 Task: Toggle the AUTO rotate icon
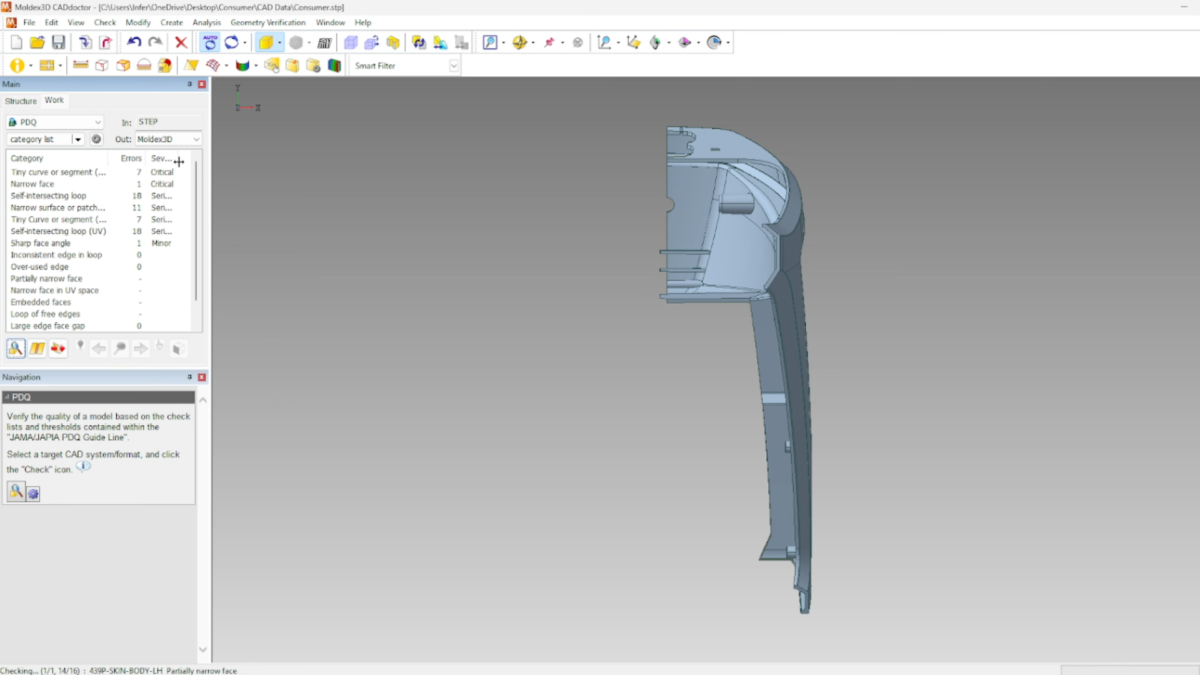point(210,42)
